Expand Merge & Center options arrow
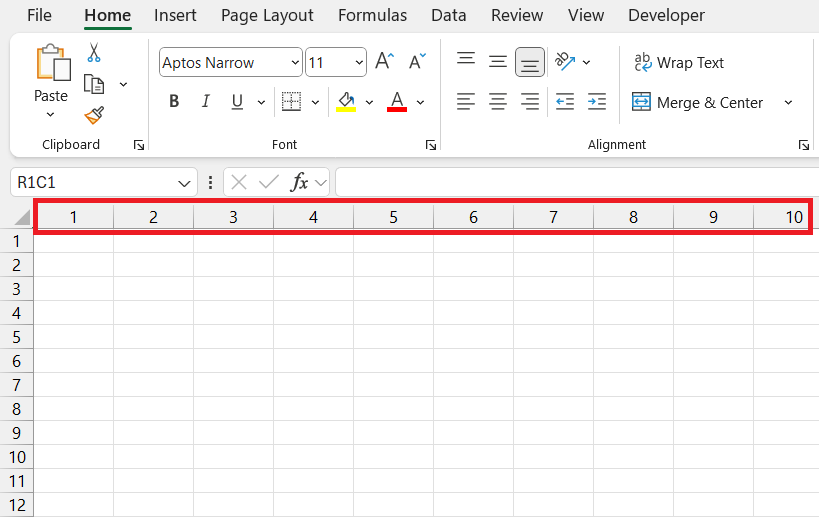 788,102
